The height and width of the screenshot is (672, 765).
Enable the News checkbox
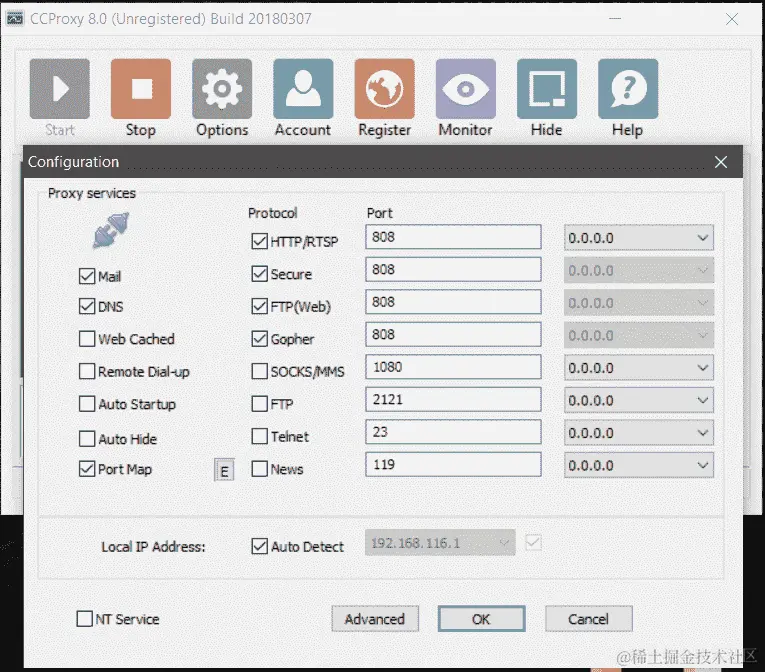point(260,469)
